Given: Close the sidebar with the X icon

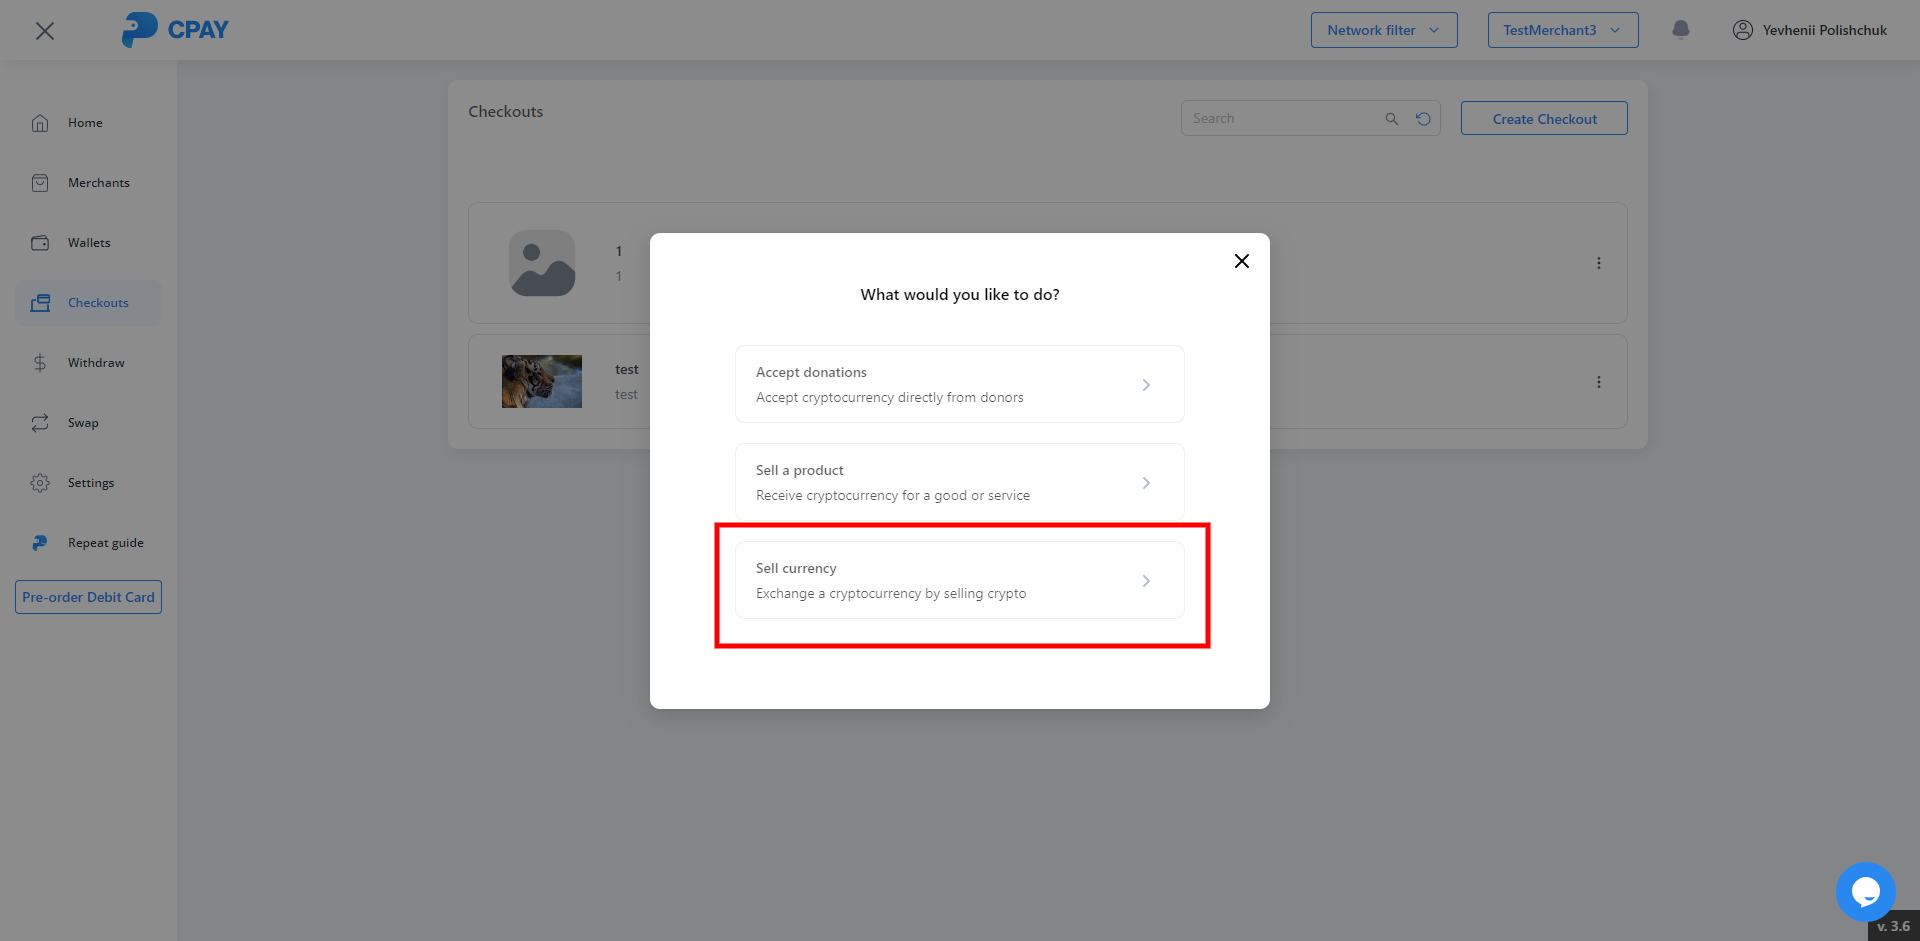Looking at the screenshot, I should tap(45, 31).
